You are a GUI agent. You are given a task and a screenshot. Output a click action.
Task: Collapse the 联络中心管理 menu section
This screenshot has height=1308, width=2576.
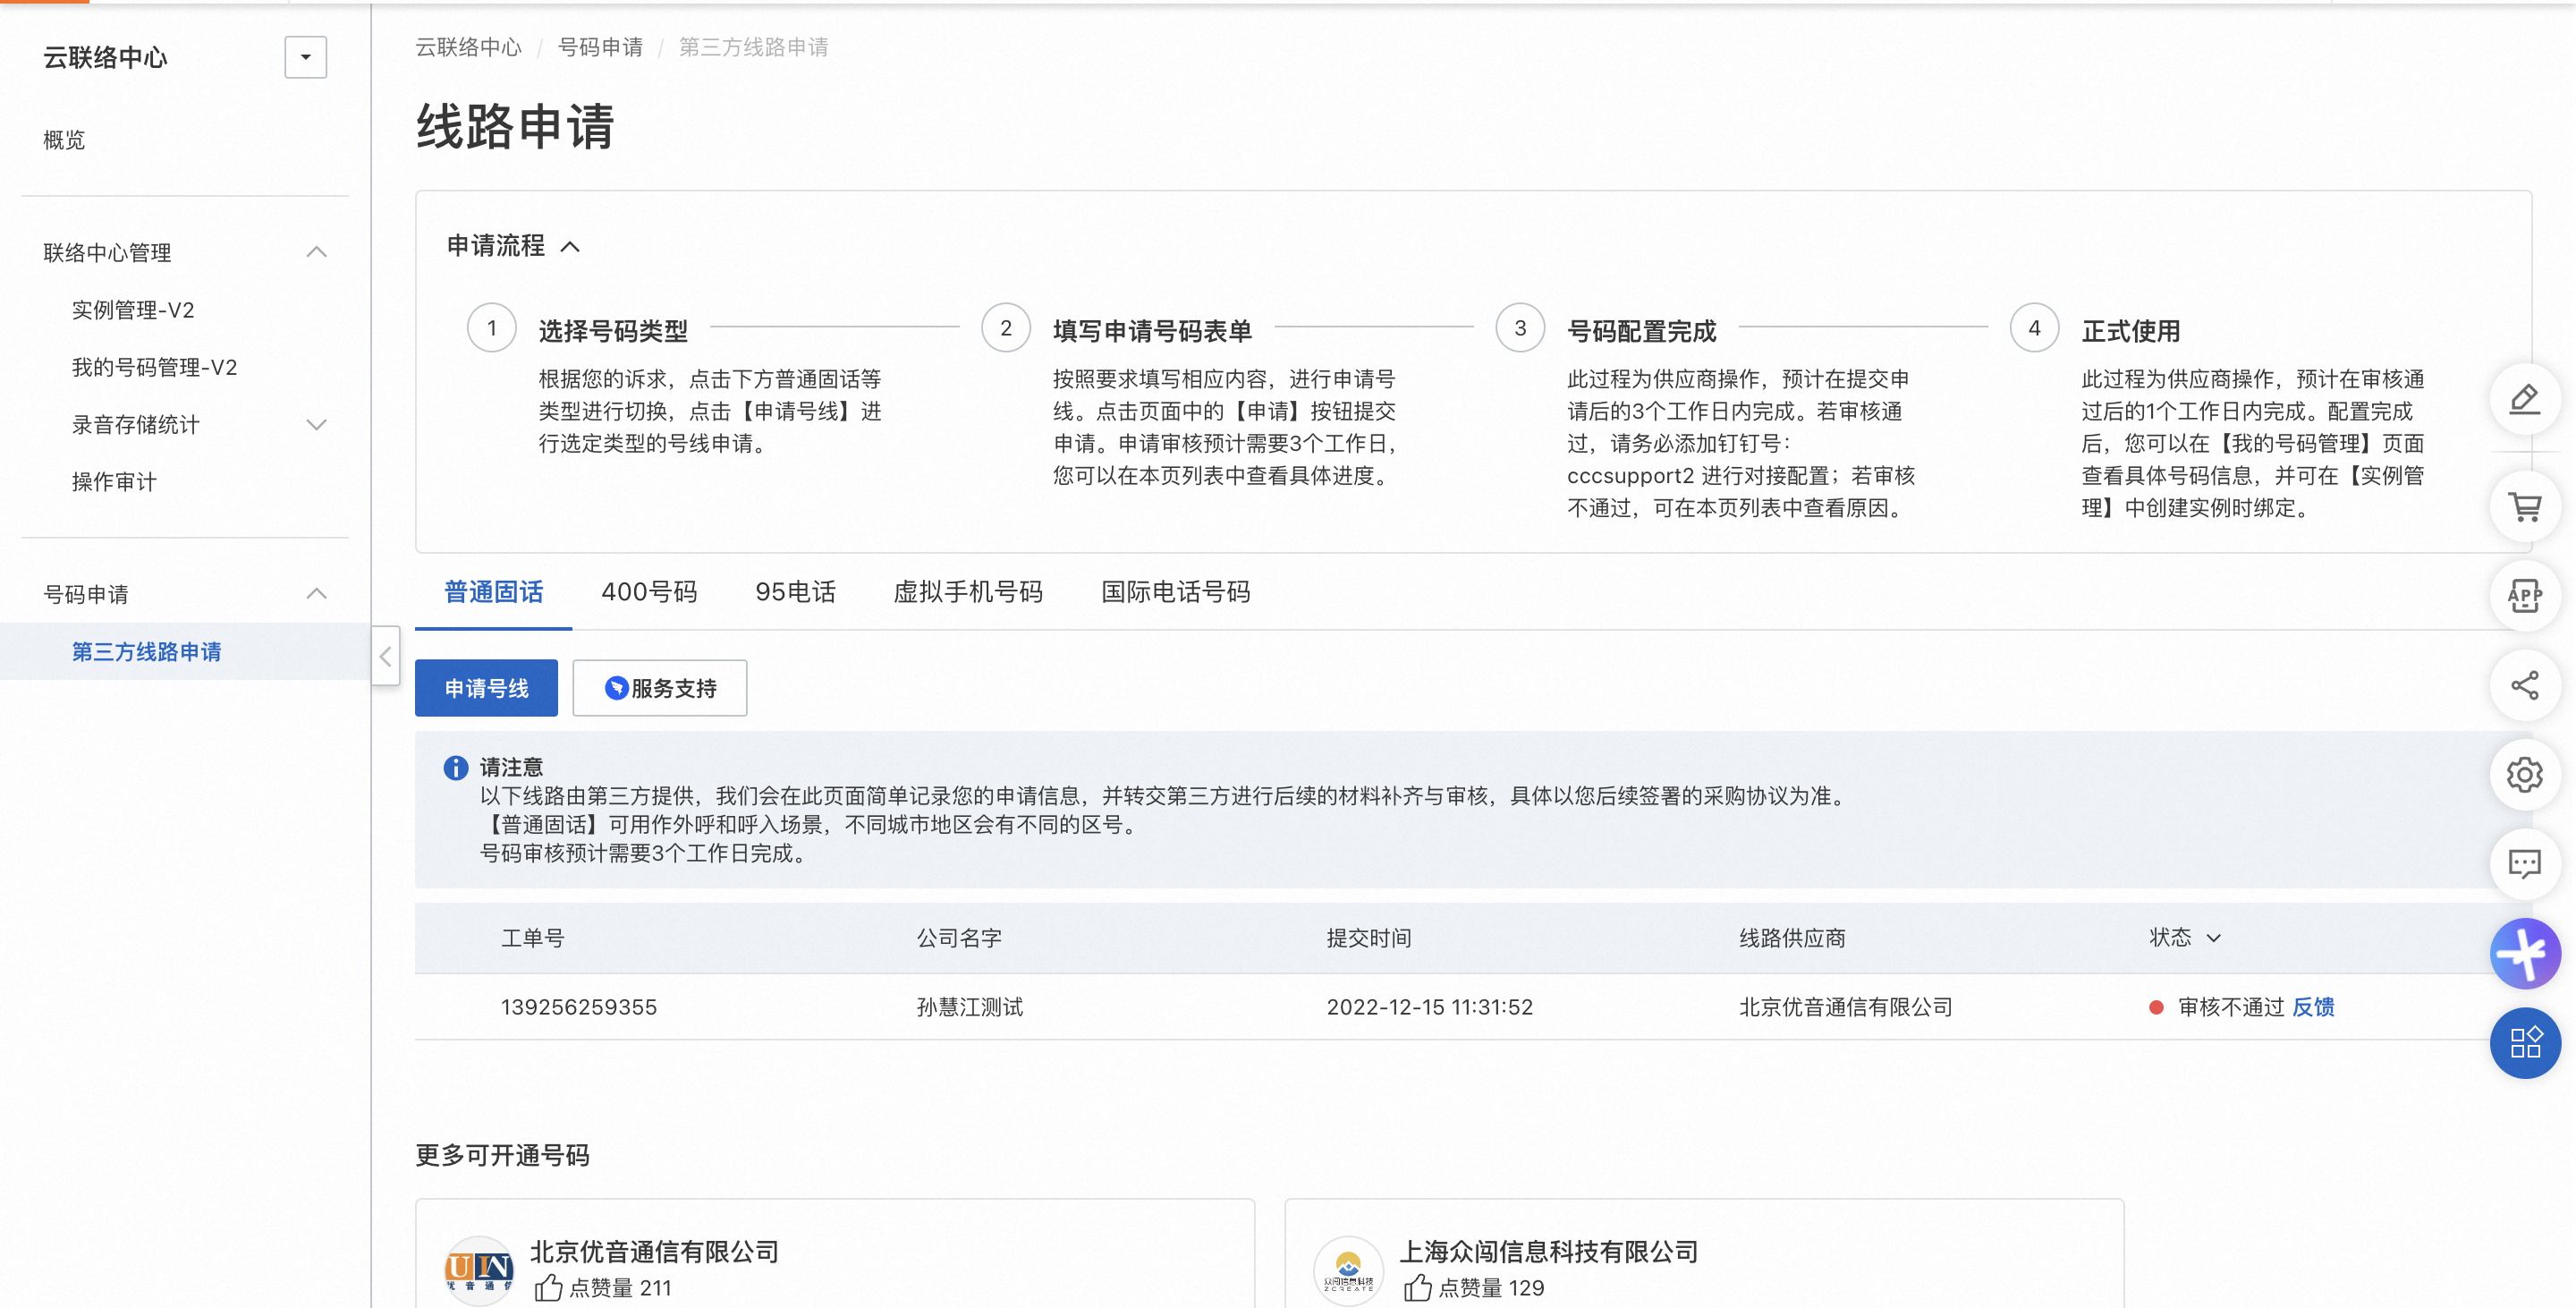[316, 252]
